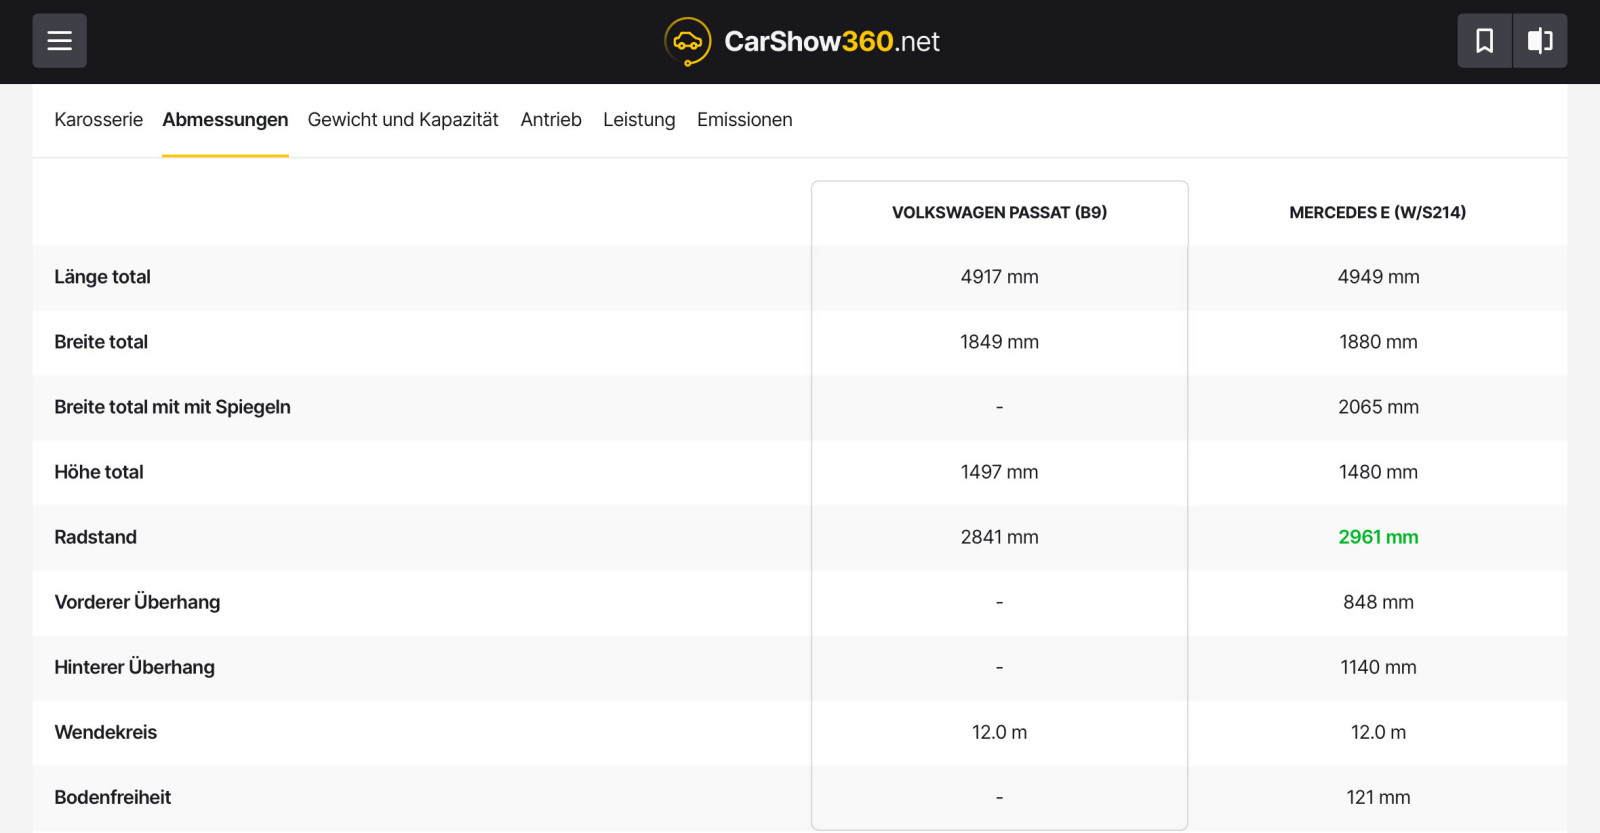Switch to the Antrieb tab
Viewport: 1600px width, 833px height.
pos(551,120)
